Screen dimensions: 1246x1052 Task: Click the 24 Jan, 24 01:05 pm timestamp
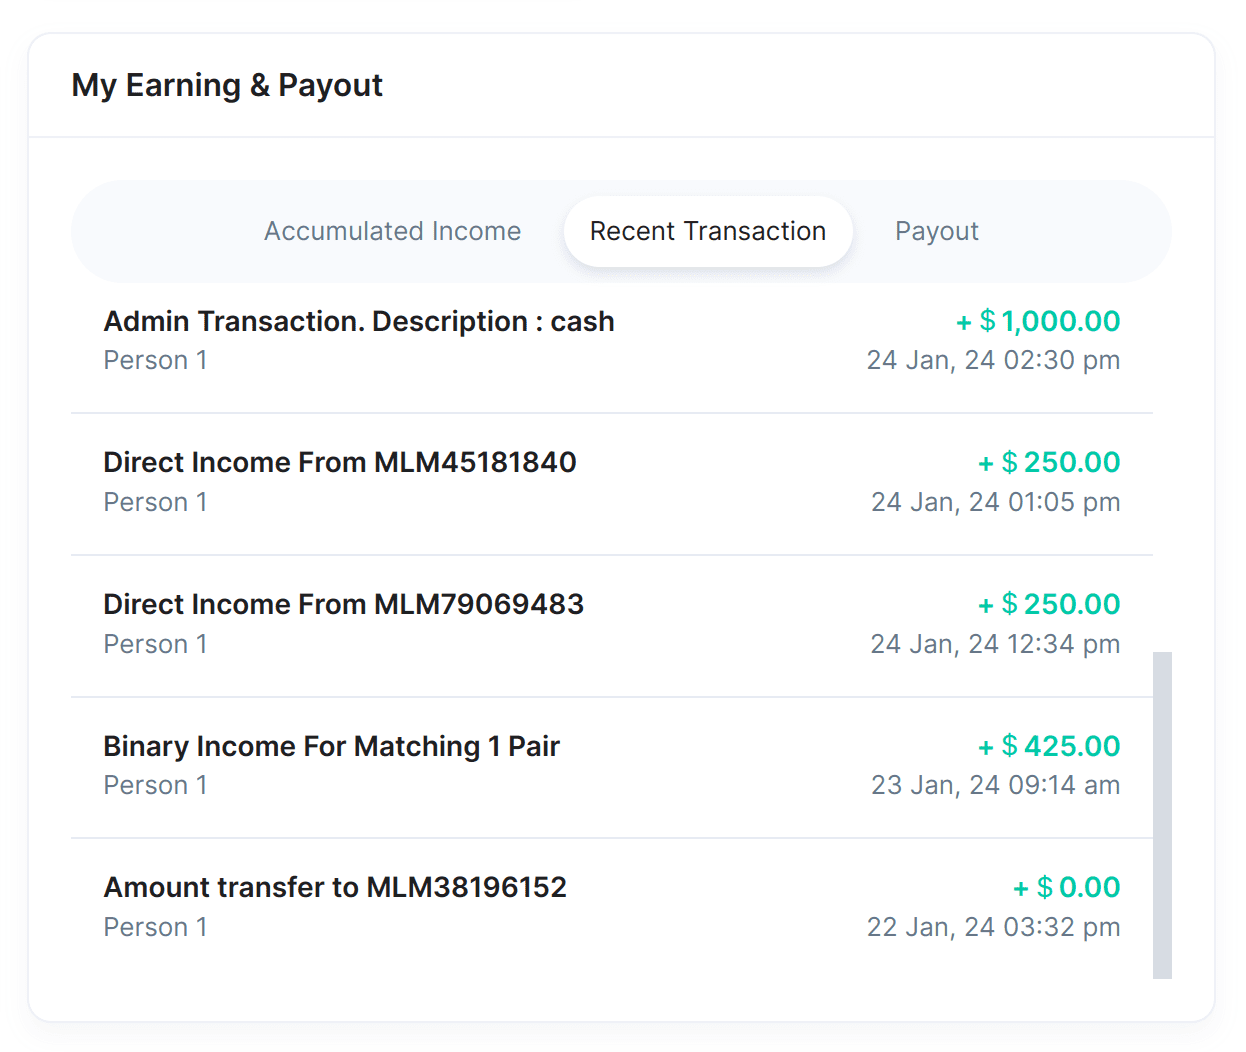tap(995, 502)
